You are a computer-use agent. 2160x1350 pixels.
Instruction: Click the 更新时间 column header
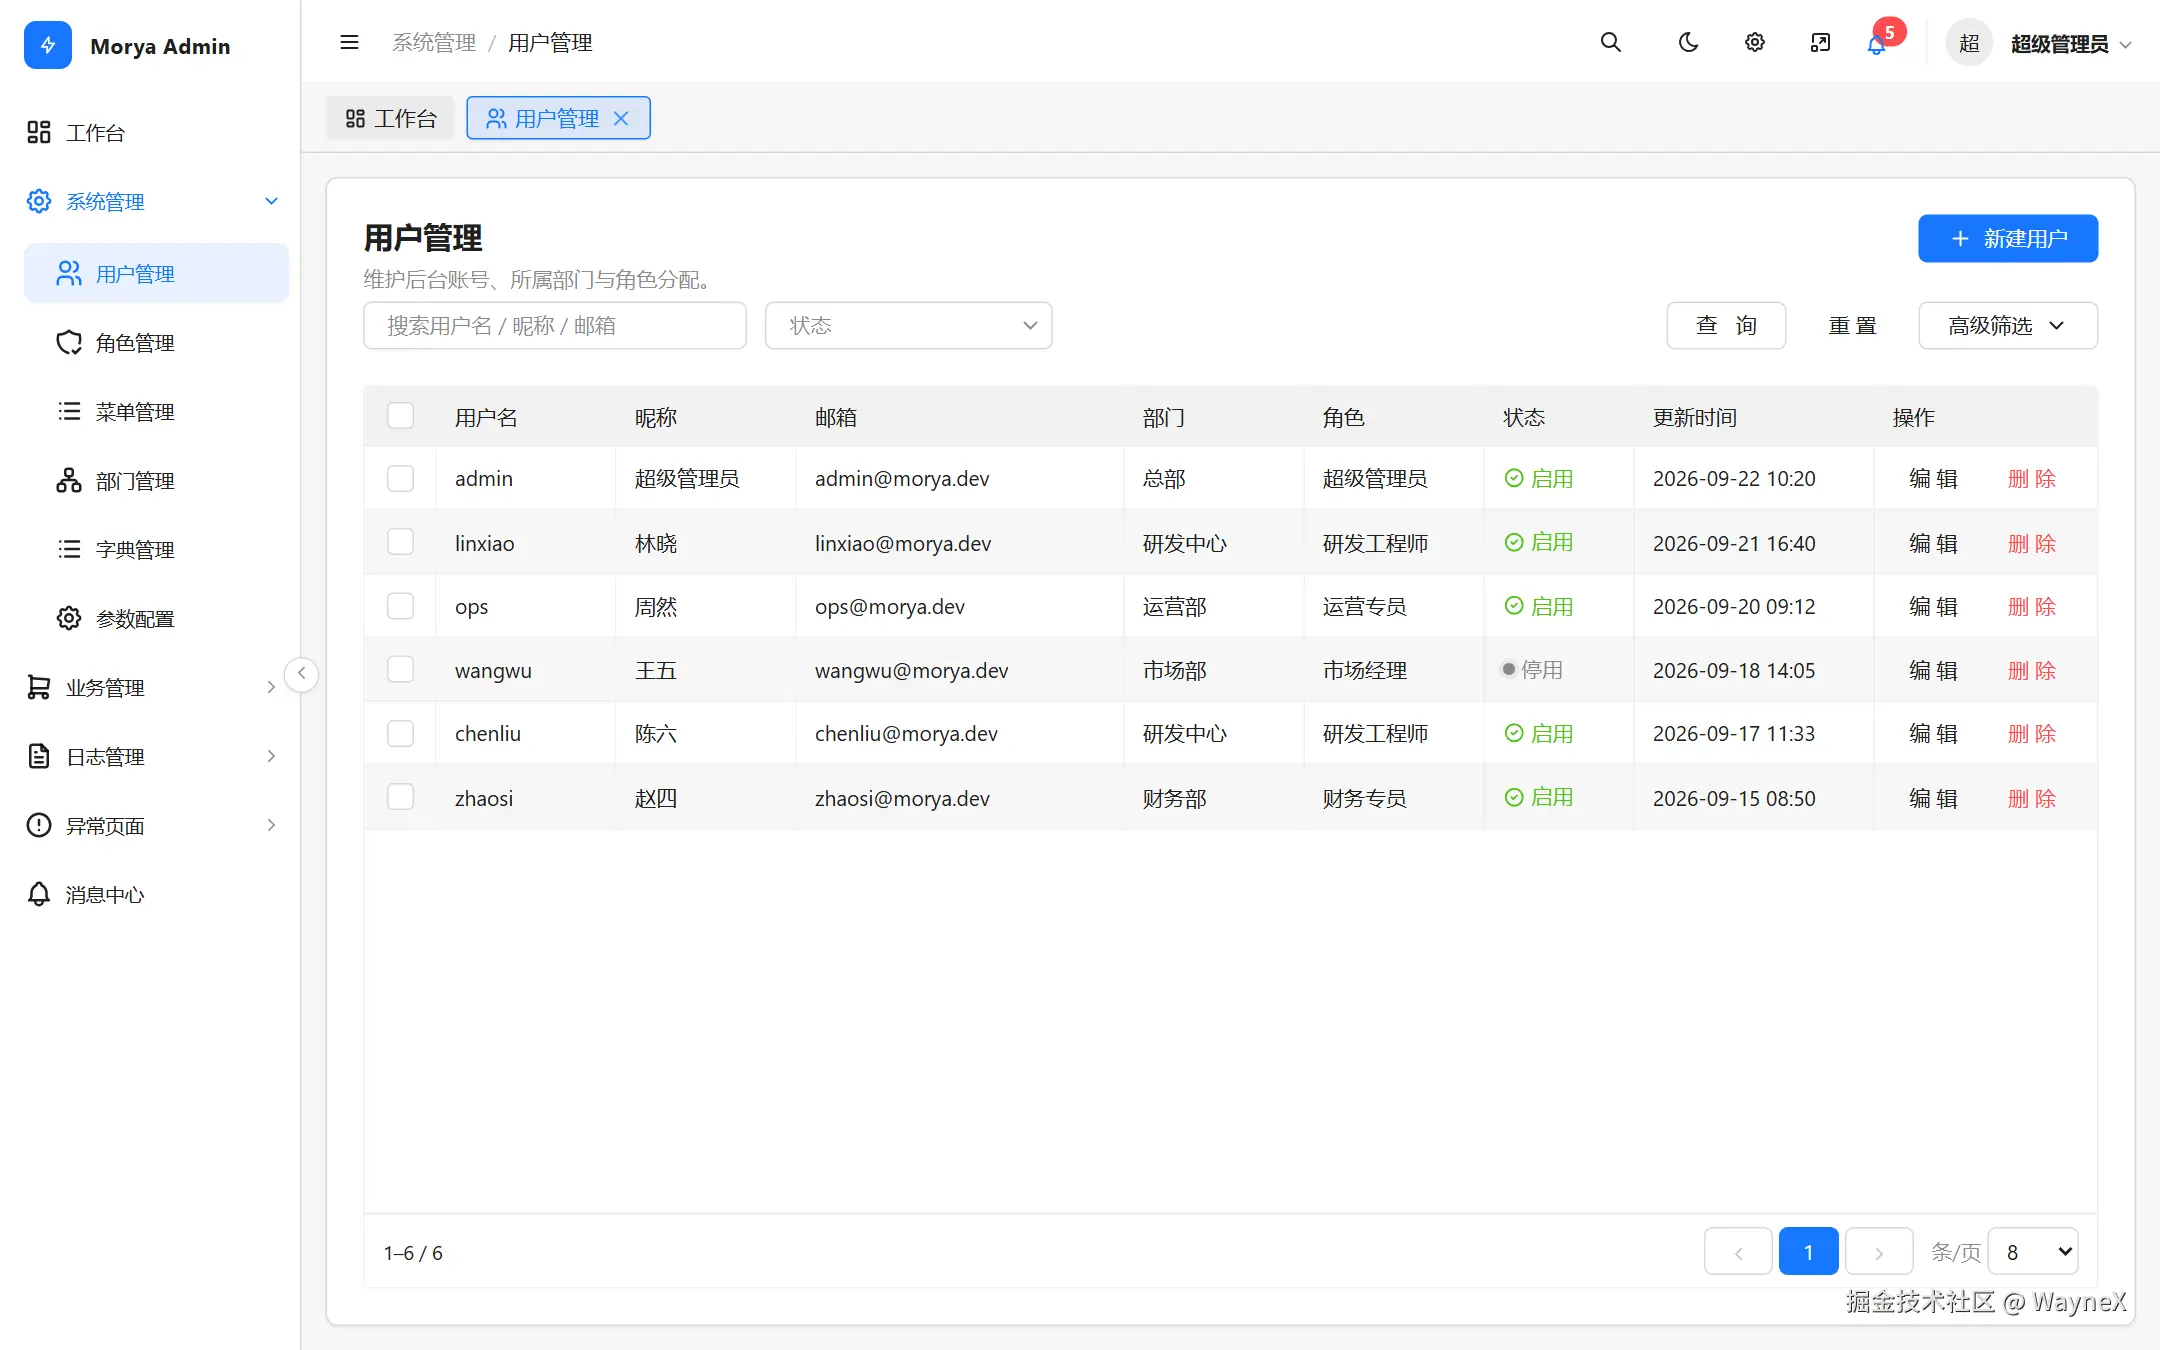coord(1695,417)
